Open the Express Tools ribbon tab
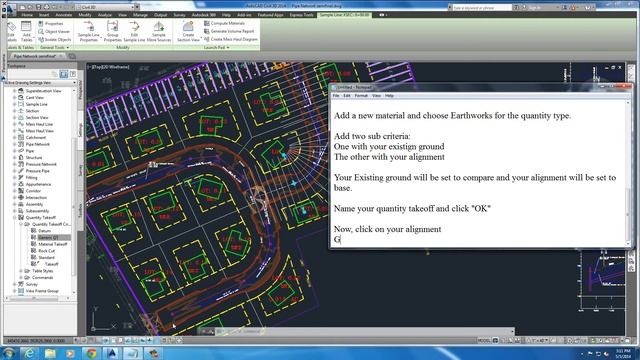The height and width of the screenshot is (360, 640). tap(302, 15)
